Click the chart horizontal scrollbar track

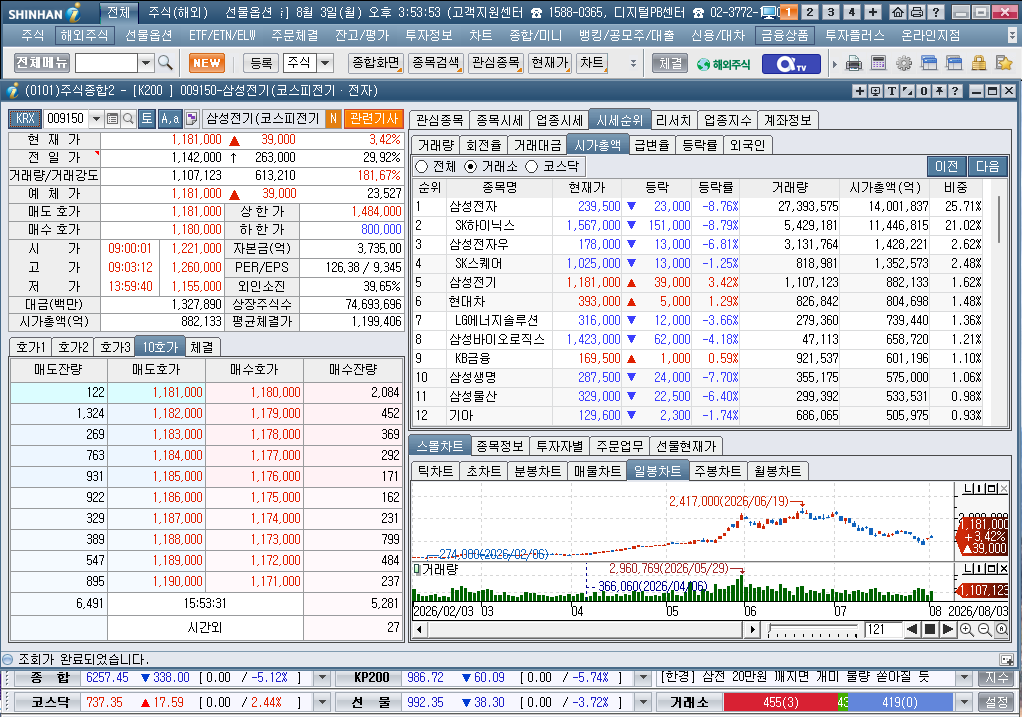tap(585, 630)
